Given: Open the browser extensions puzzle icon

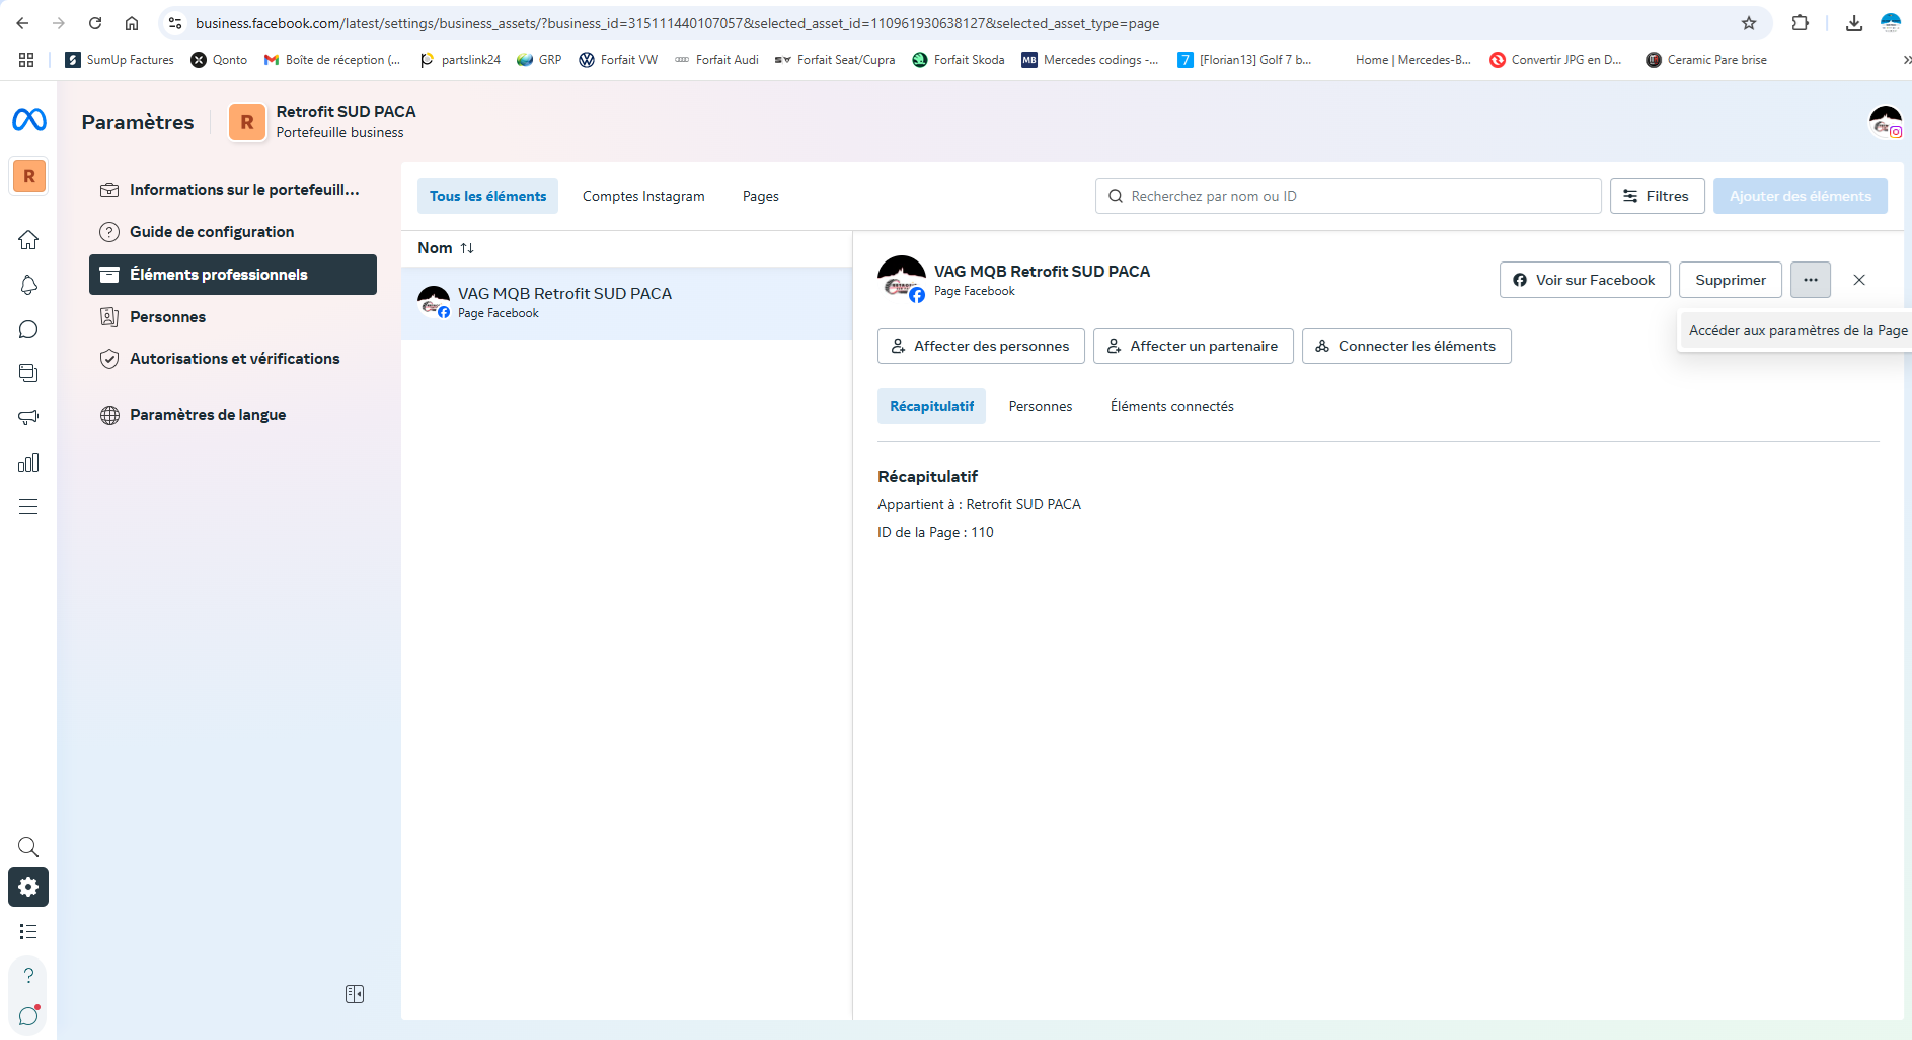Looking at the screenshot, I should pyautogui.click(x=1800, y=23).
